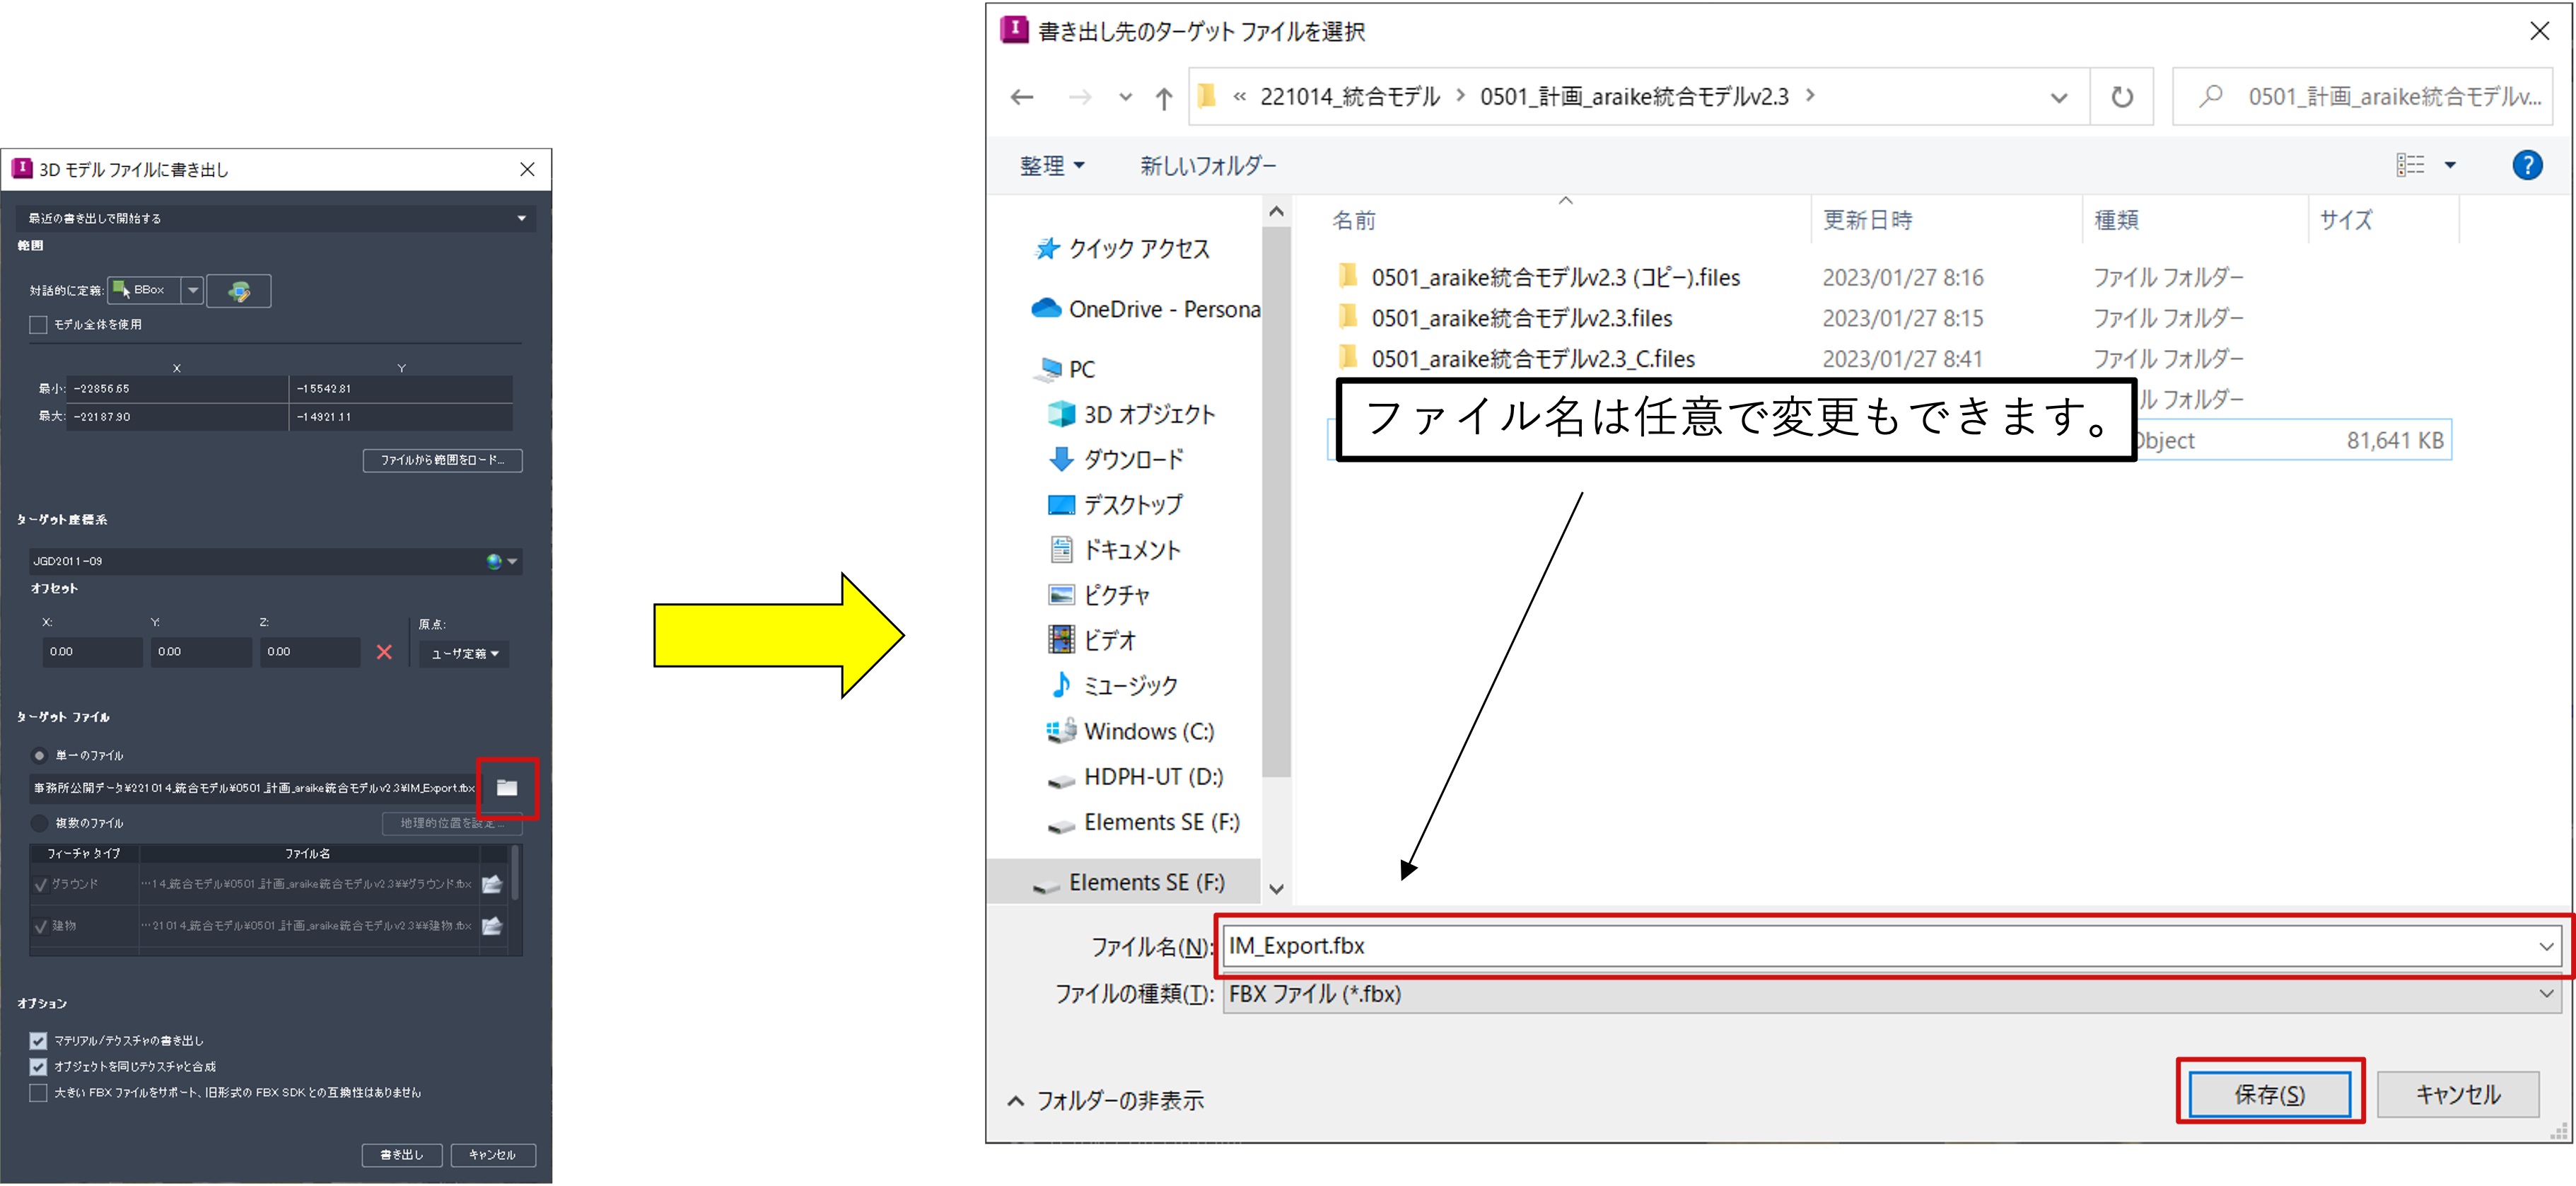The image size is (2576, 1186).
Task: Select the 複数のファイル radio button
Action: [40, 823]
